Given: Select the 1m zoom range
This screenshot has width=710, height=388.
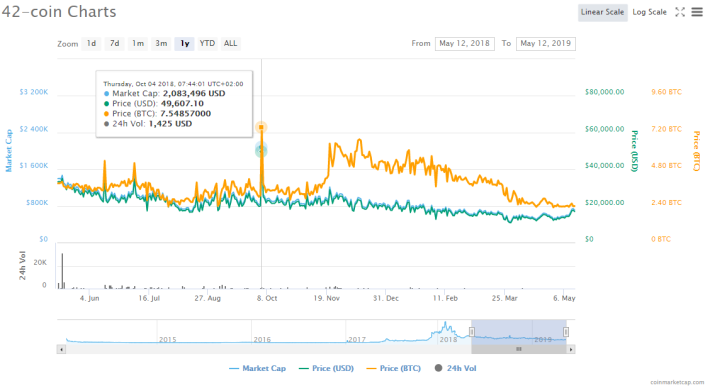Looking at the screenshot, I should pyautogui.click(x=138, y=43).
